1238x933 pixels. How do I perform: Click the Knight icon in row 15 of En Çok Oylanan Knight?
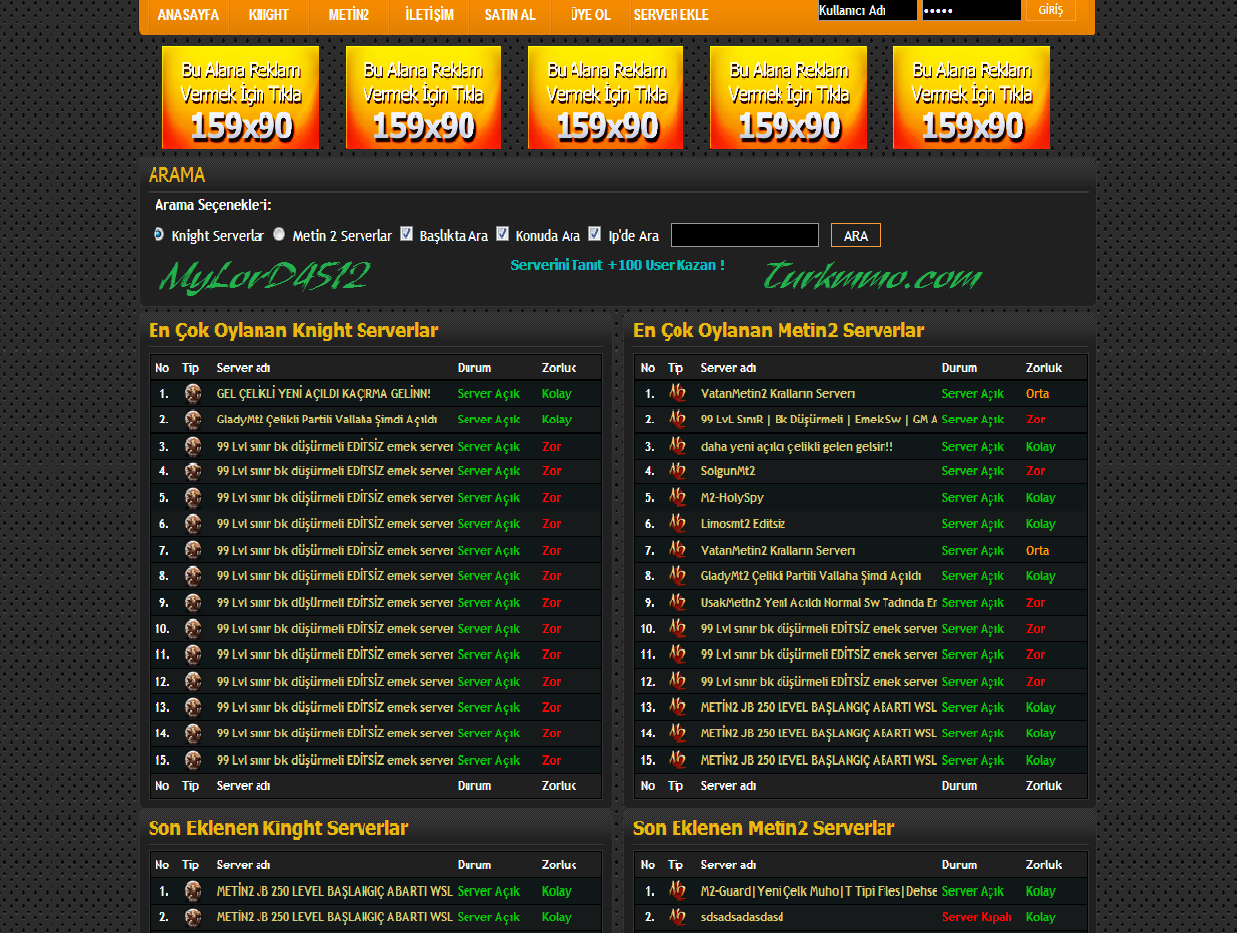pos(193,760)
